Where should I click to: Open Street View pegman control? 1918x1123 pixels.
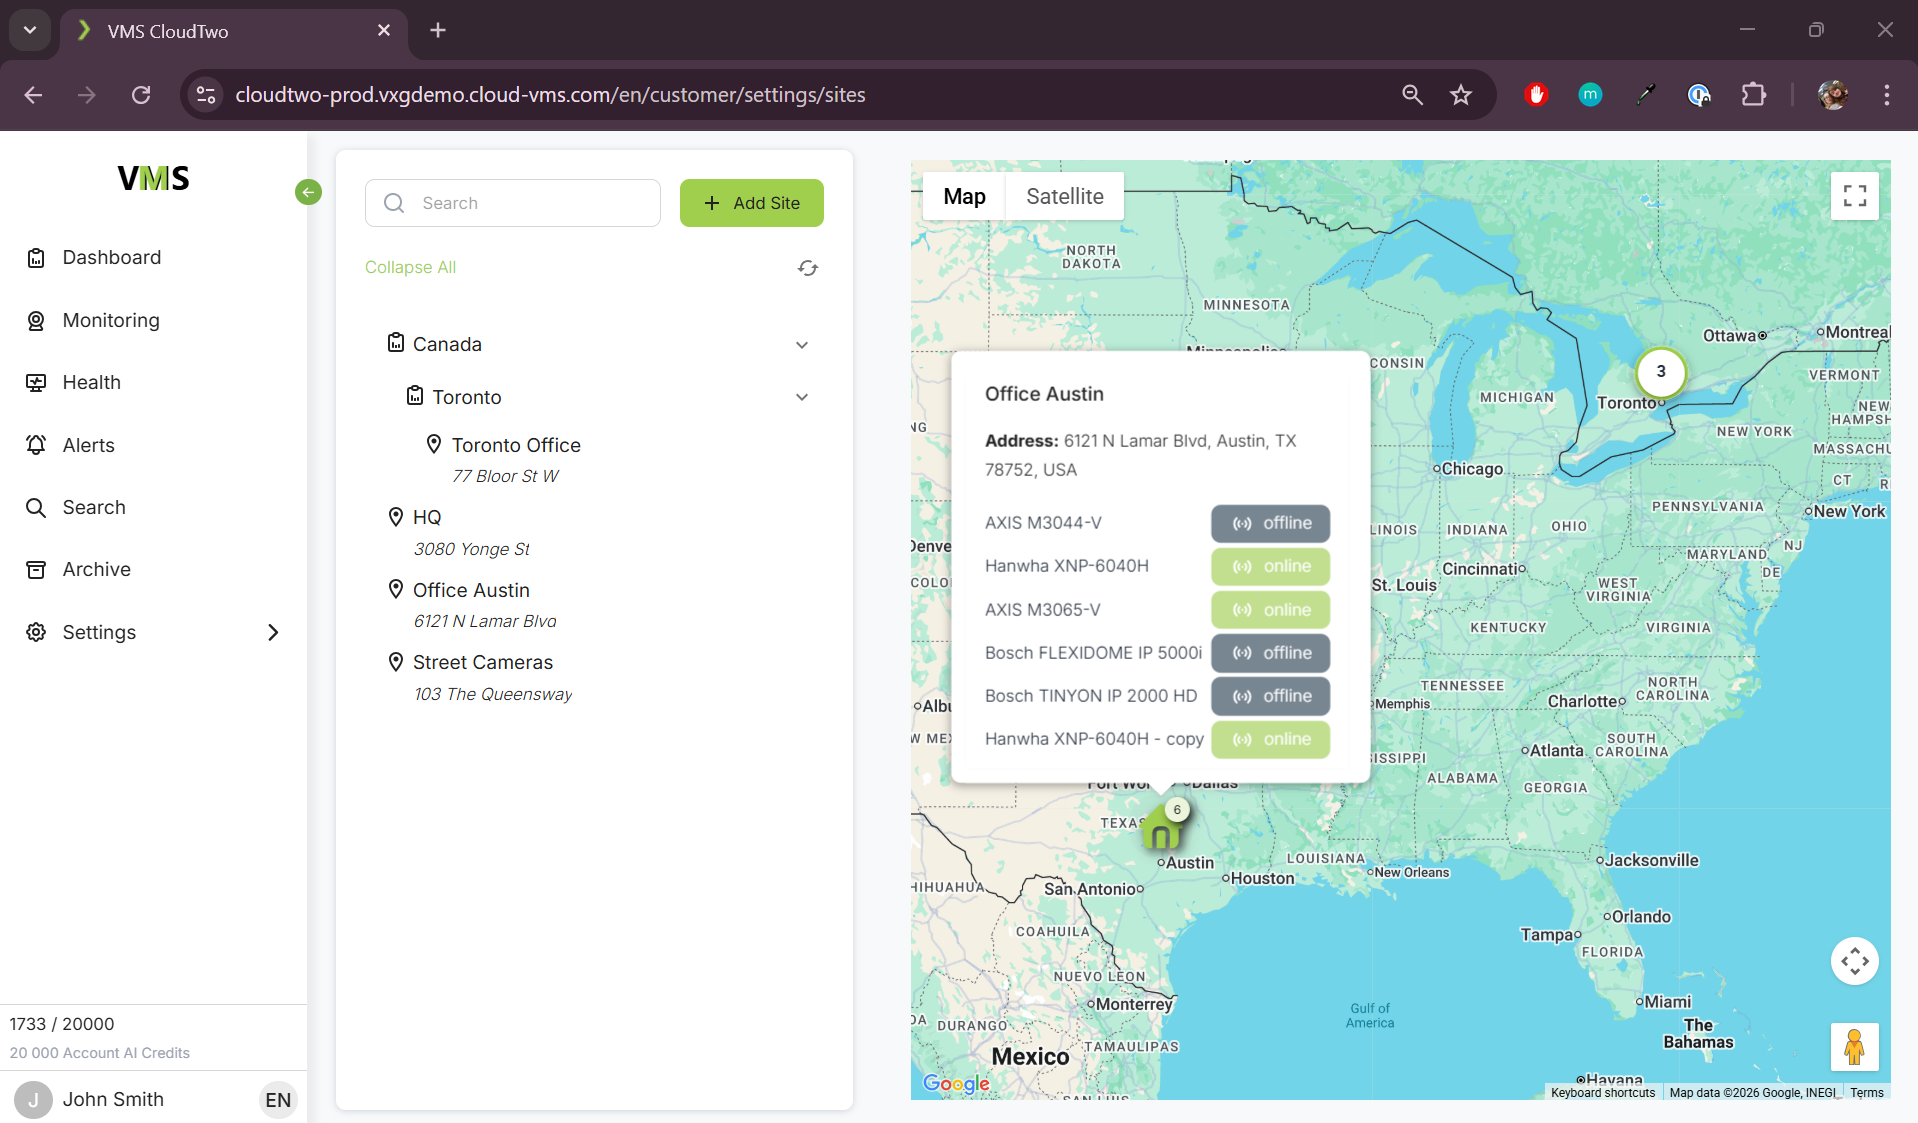[1853, 1046]
